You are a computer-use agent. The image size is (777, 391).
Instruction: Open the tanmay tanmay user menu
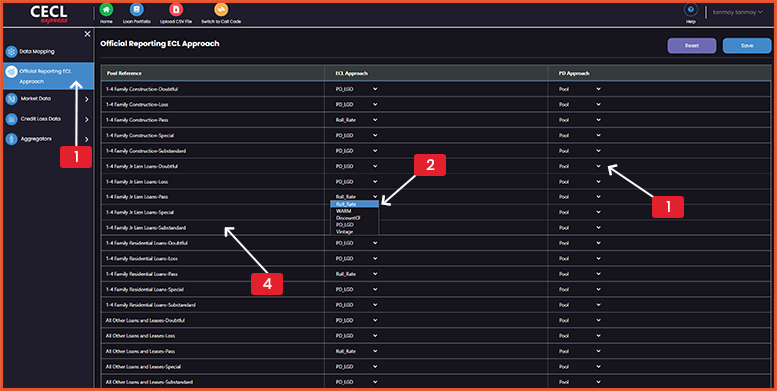coord(738,12)
